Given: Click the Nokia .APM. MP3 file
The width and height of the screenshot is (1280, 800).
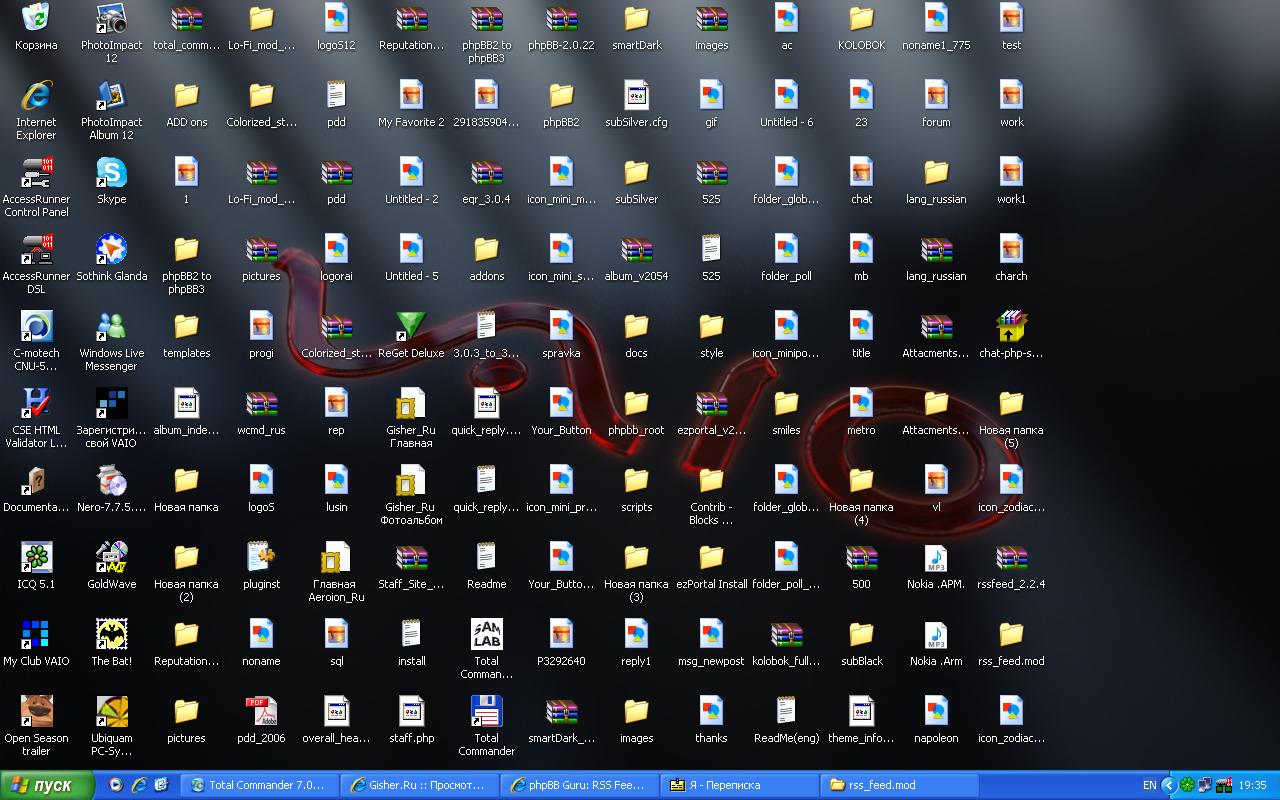Looking at the screenshot, I should tap(936, 559).
